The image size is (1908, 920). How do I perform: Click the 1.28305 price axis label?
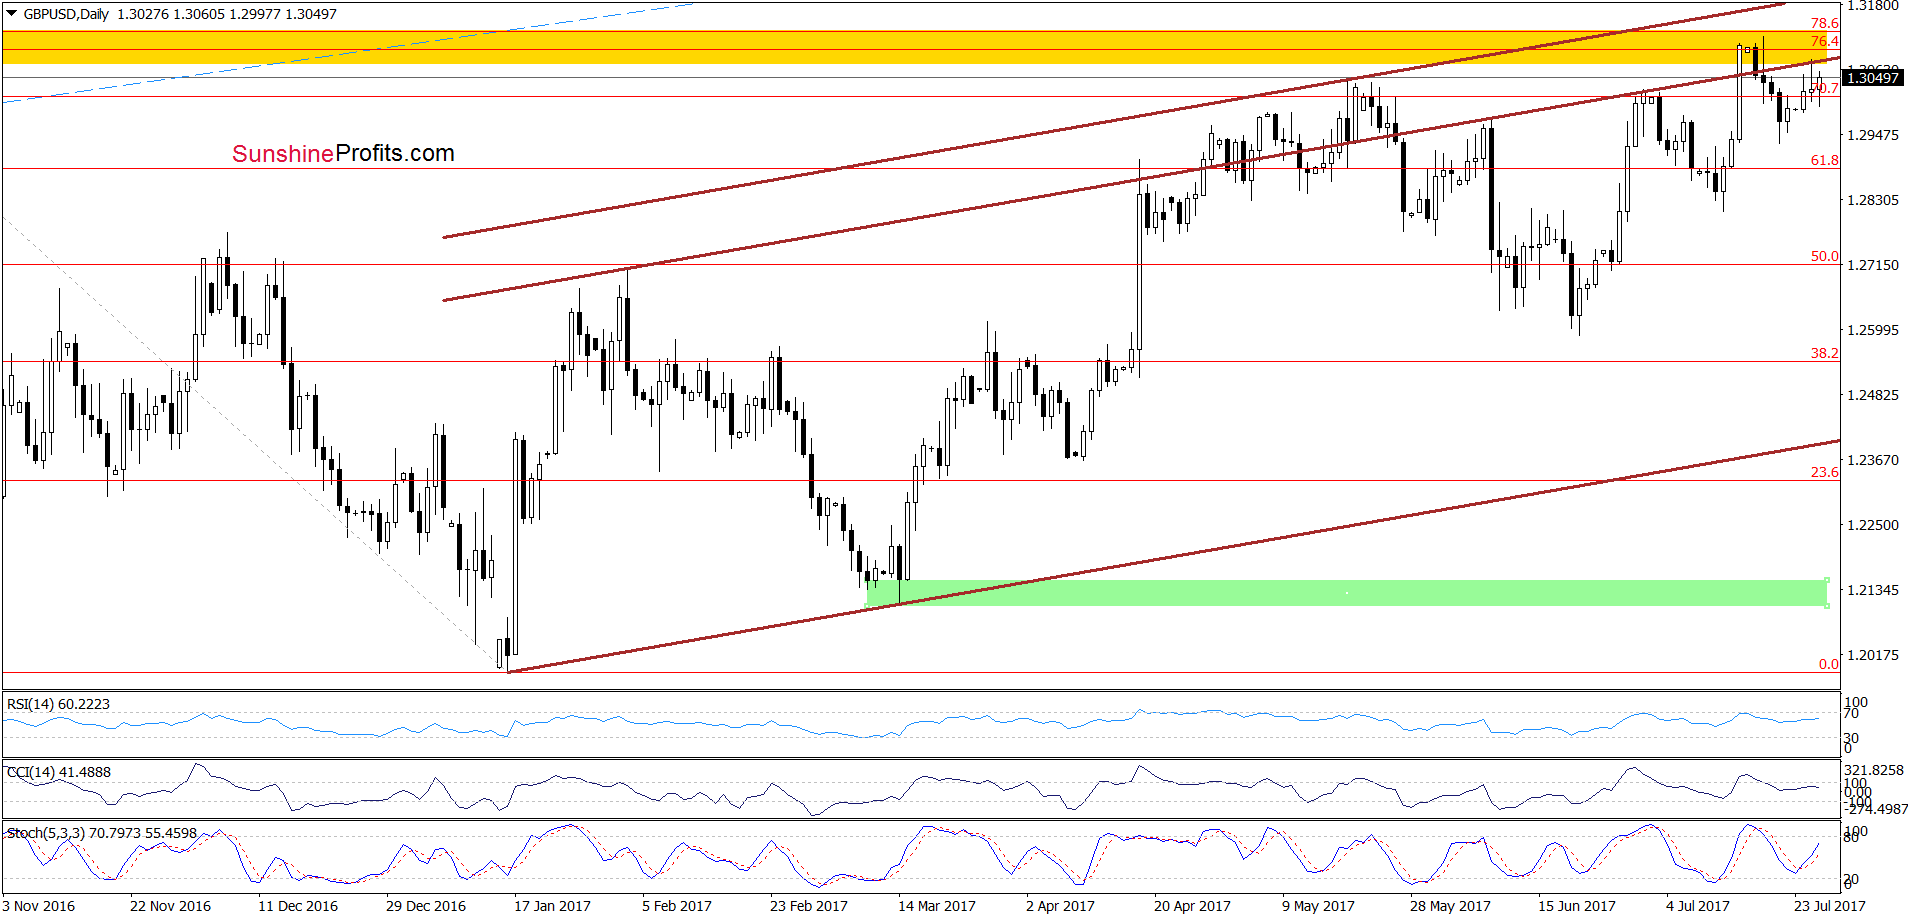(x=1873, y=200)
